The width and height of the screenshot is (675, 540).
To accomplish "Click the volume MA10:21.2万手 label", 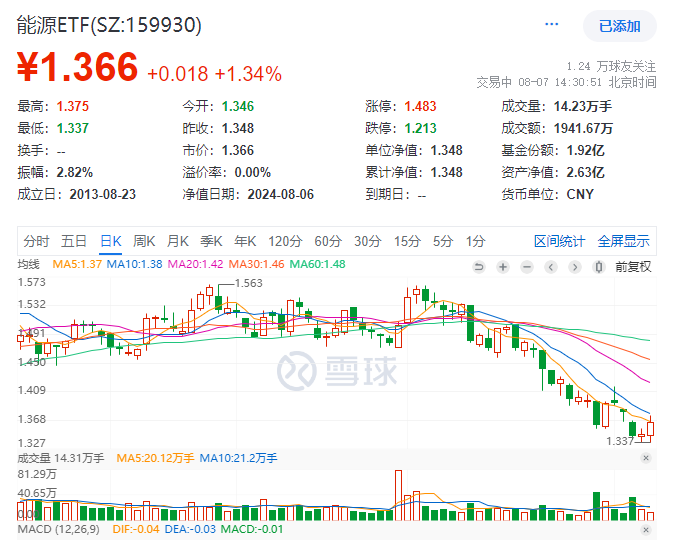I will (x=238, y=458).
